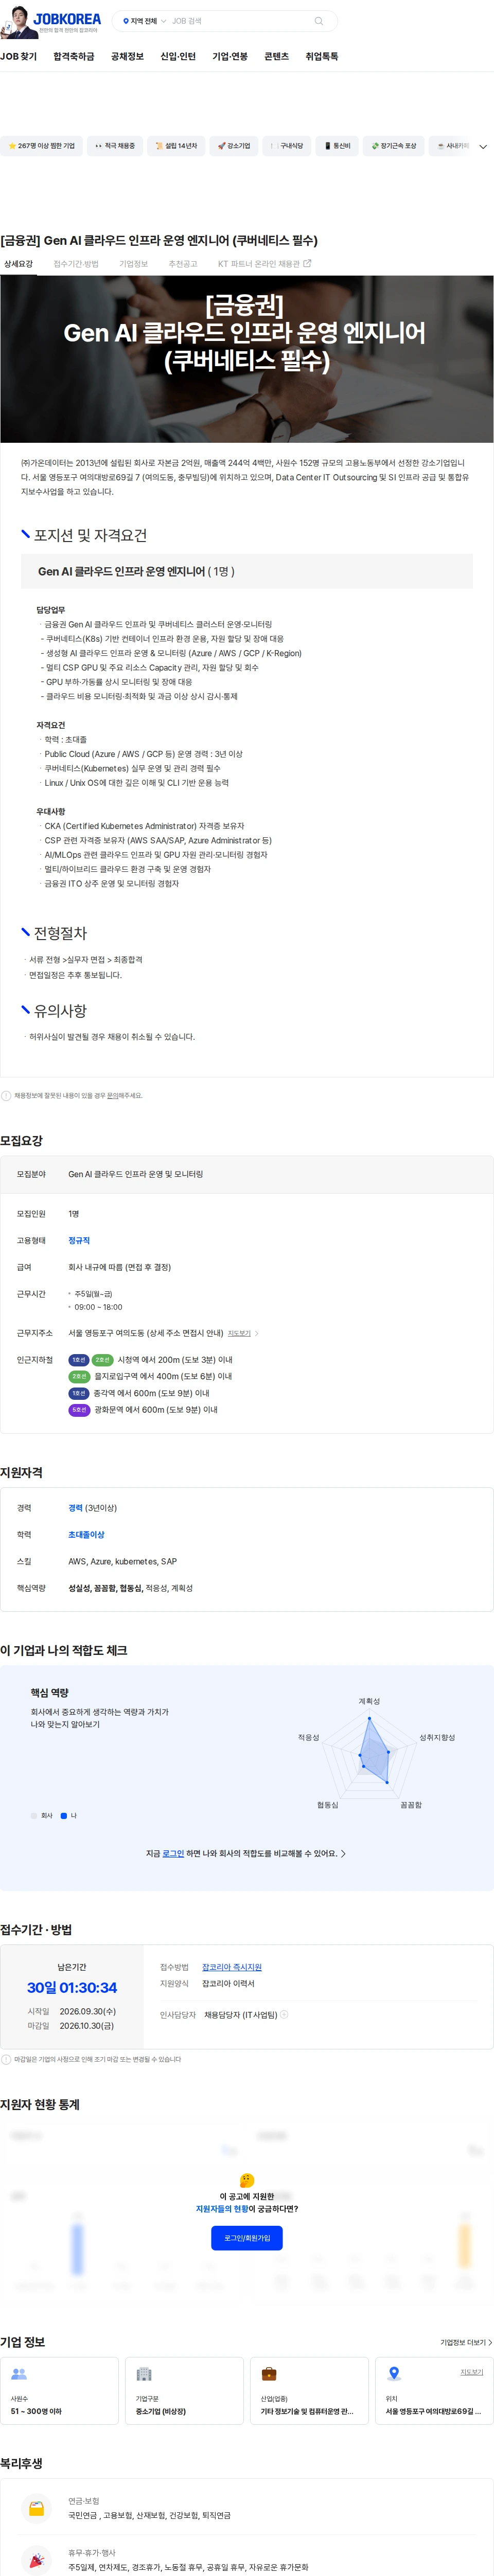Open the 신입·인턴 menu
Screen dimensions: 494x2576
(x=178, y=57)
